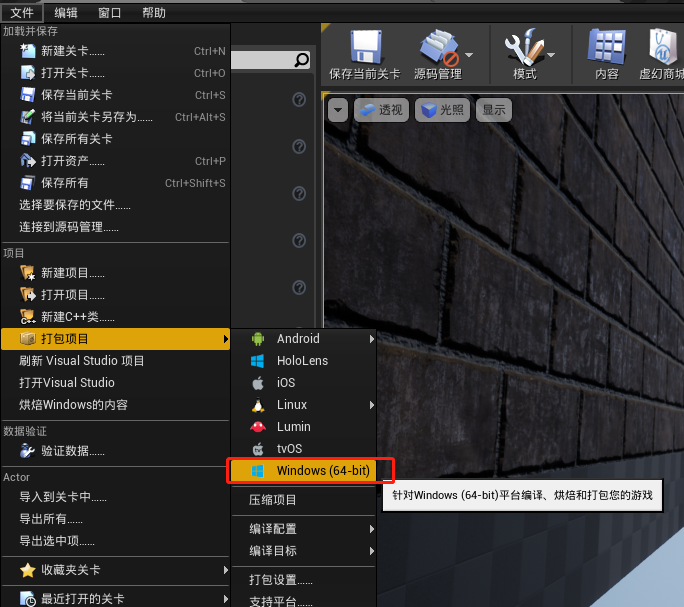Click the 新建C++类 icon

[28, 317]
